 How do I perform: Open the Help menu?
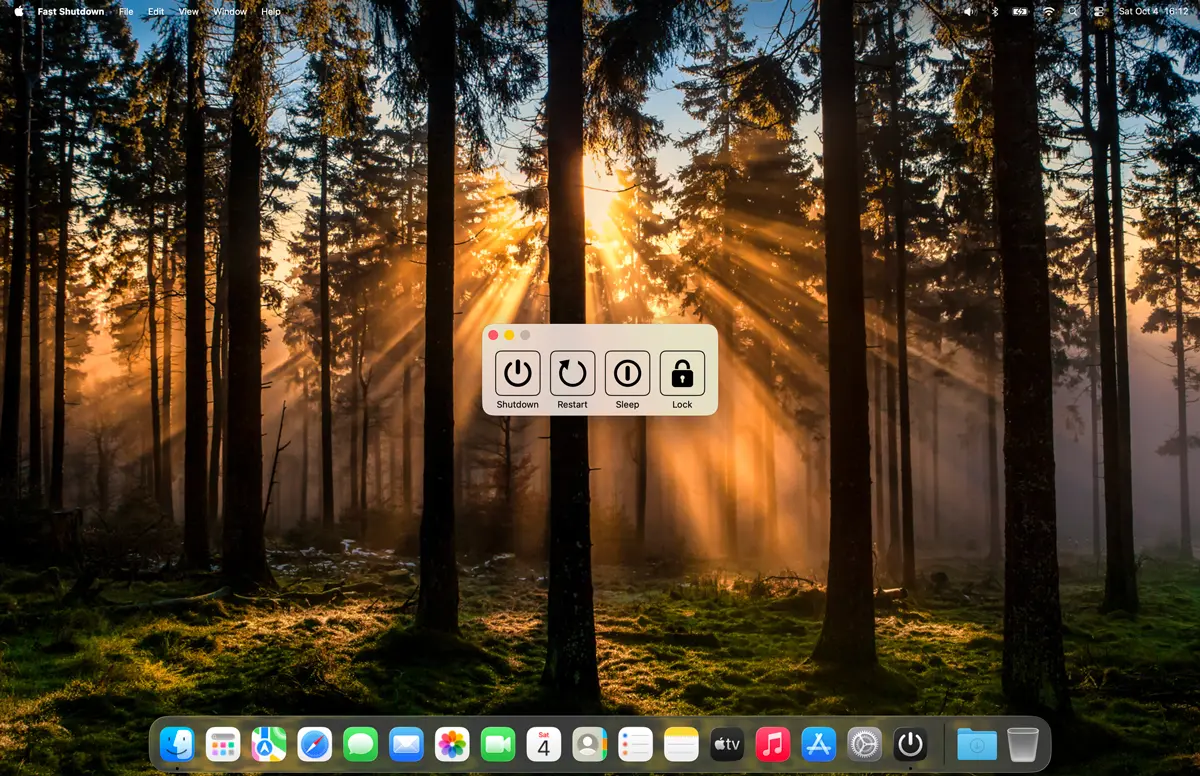coord(271,11)
